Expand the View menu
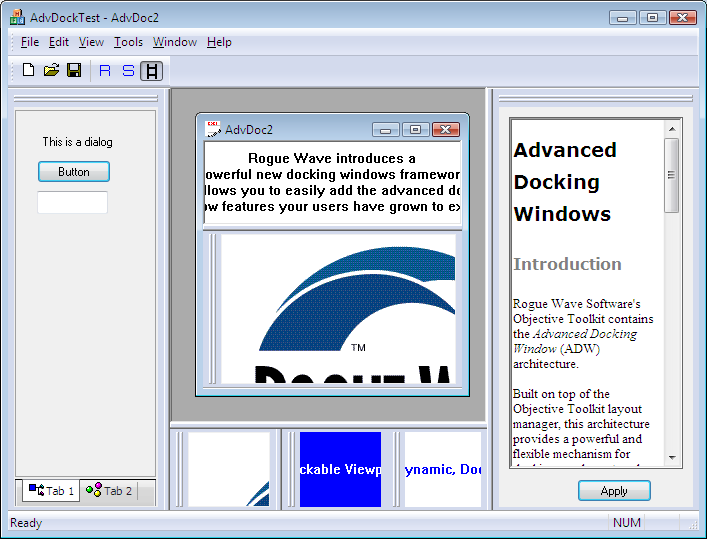The height and width of the screenshot is (539, 707). click(x=91, y=42)
